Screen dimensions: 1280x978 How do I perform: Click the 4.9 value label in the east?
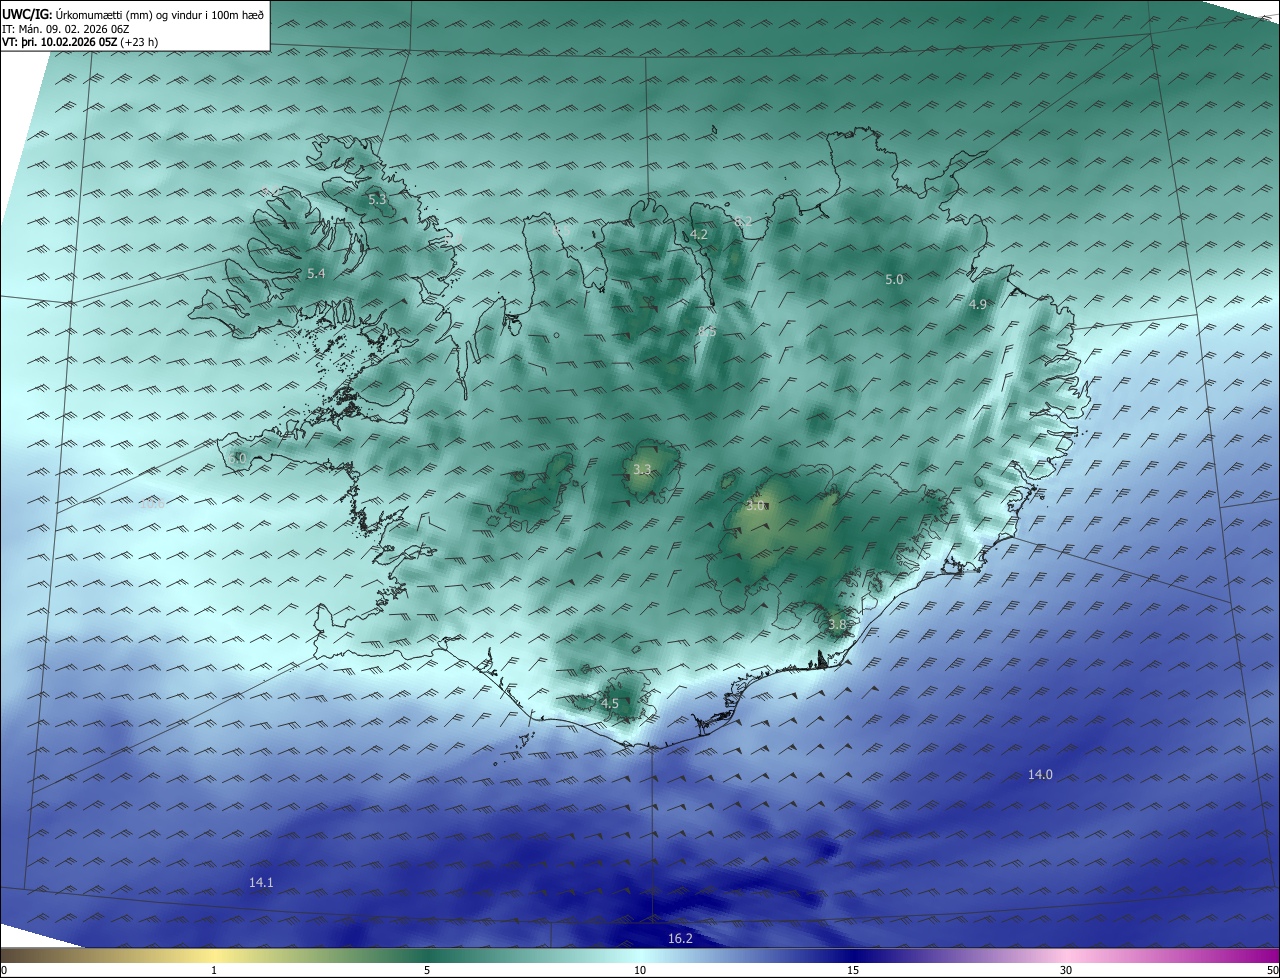[978, 304]
